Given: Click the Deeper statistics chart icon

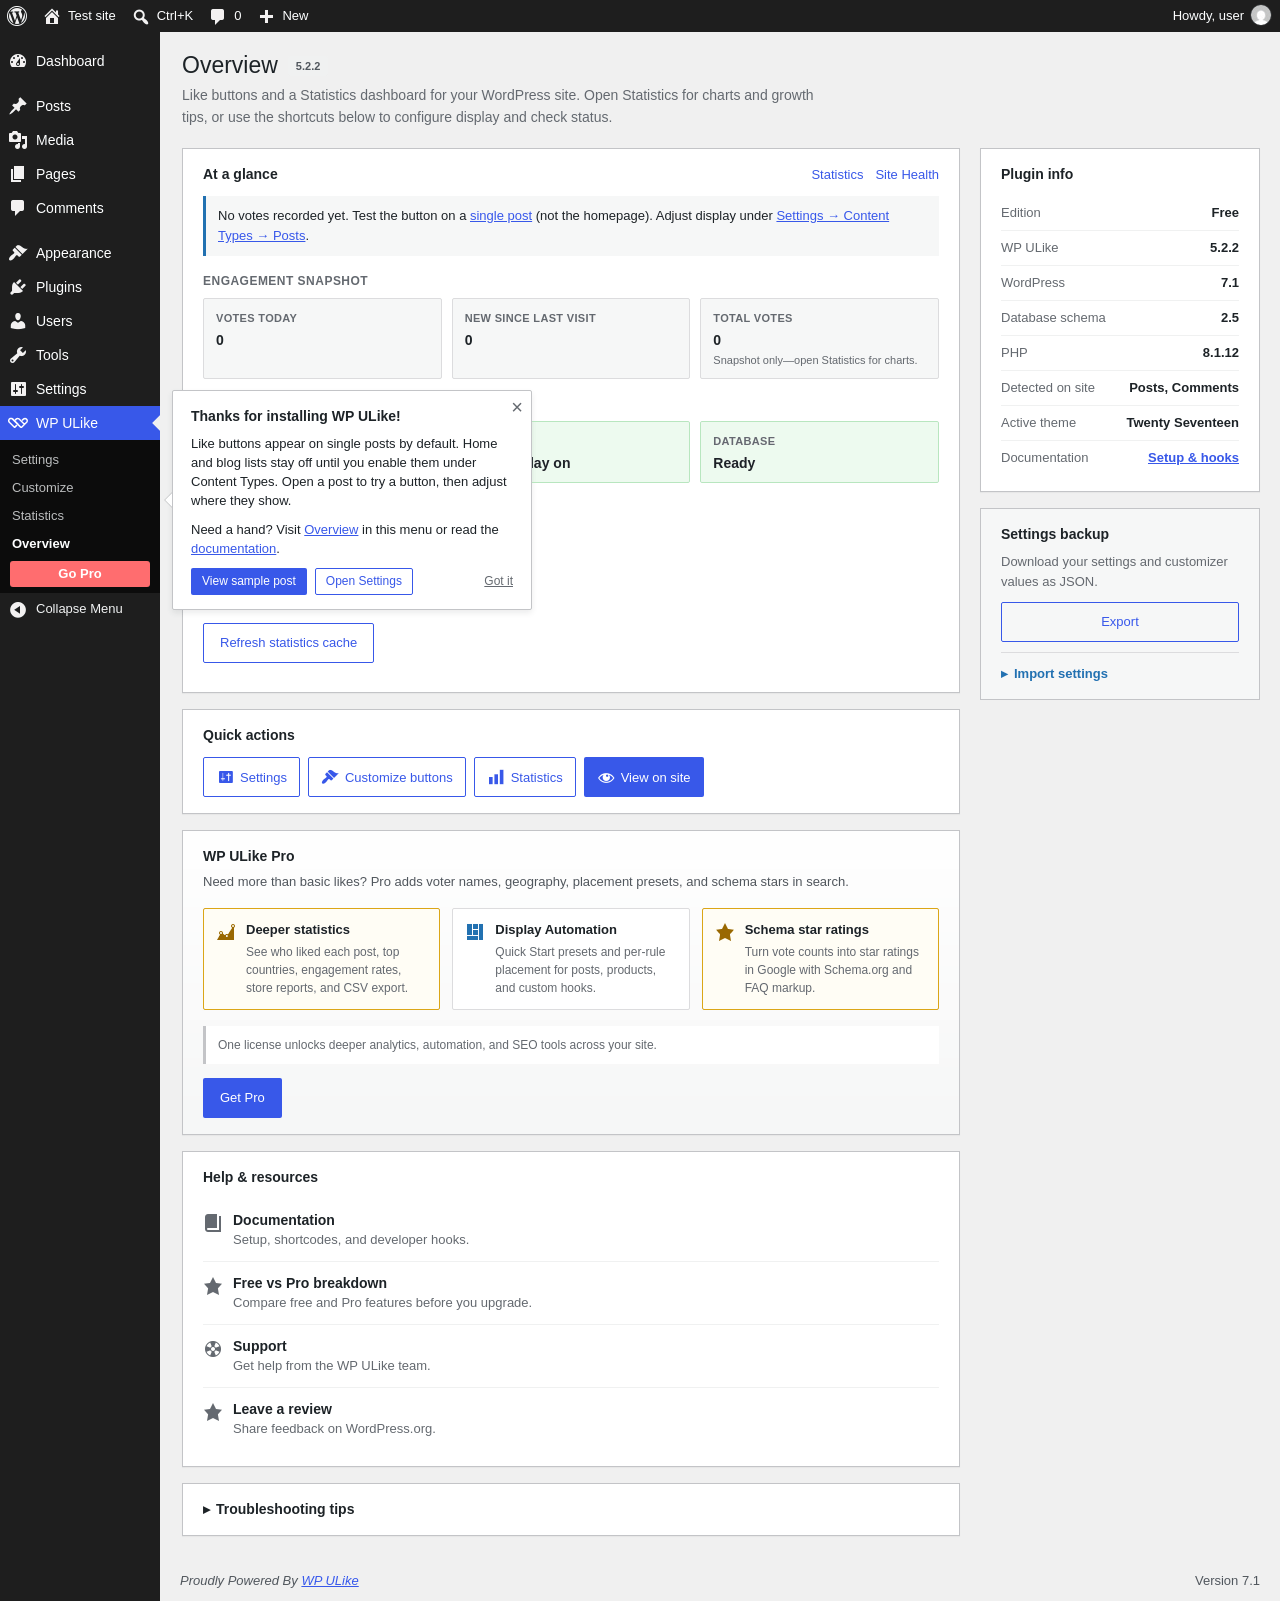Looking at the screenshot, I should pyautogui.click(x=226, y=932).
